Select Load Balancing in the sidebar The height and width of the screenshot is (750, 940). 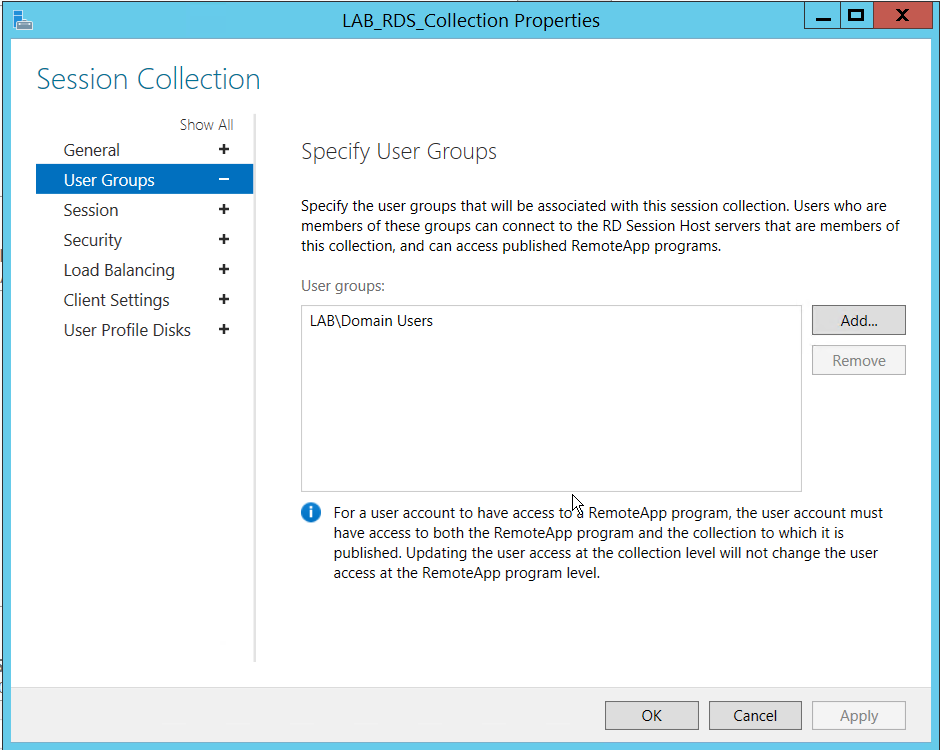click(119, 270)
